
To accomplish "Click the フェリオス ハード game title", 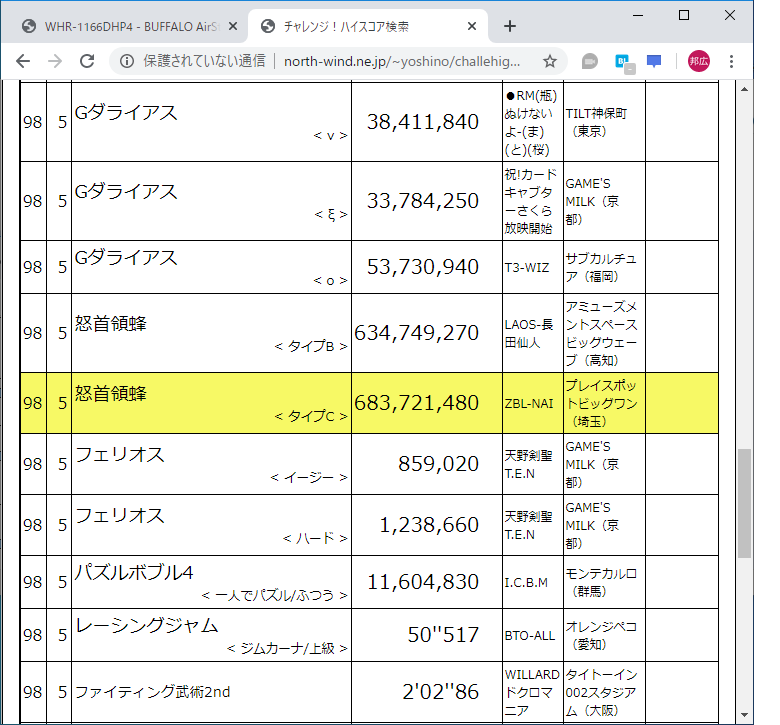I will [119, 516].
